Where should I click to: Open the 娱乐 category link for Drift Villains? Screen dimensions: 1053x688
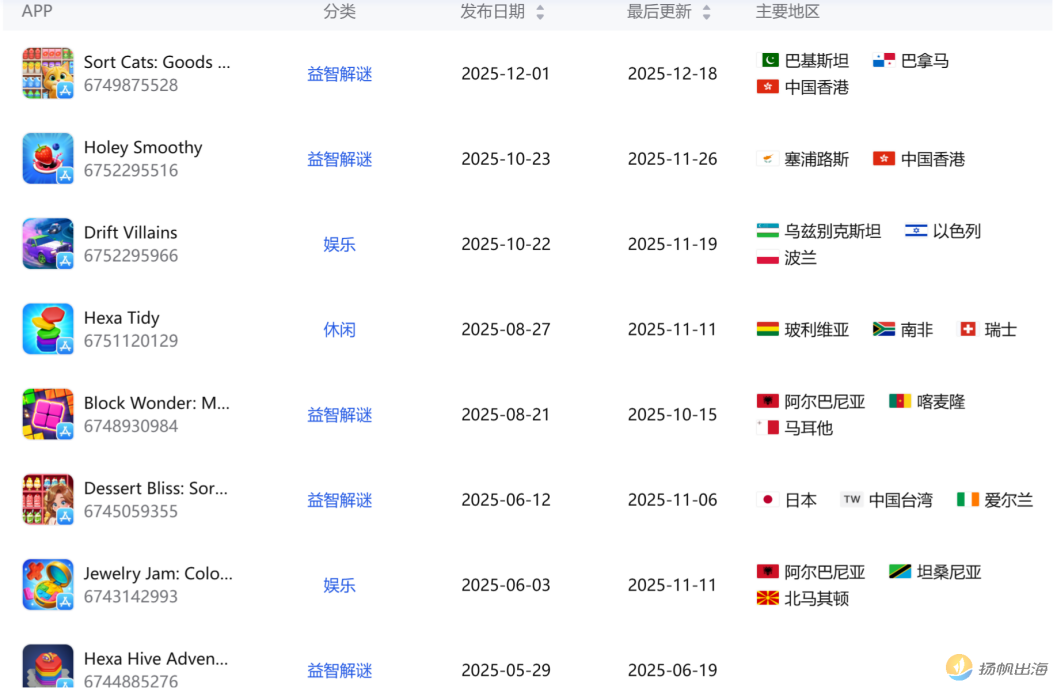pyautogui.click(x=339, y=244)
